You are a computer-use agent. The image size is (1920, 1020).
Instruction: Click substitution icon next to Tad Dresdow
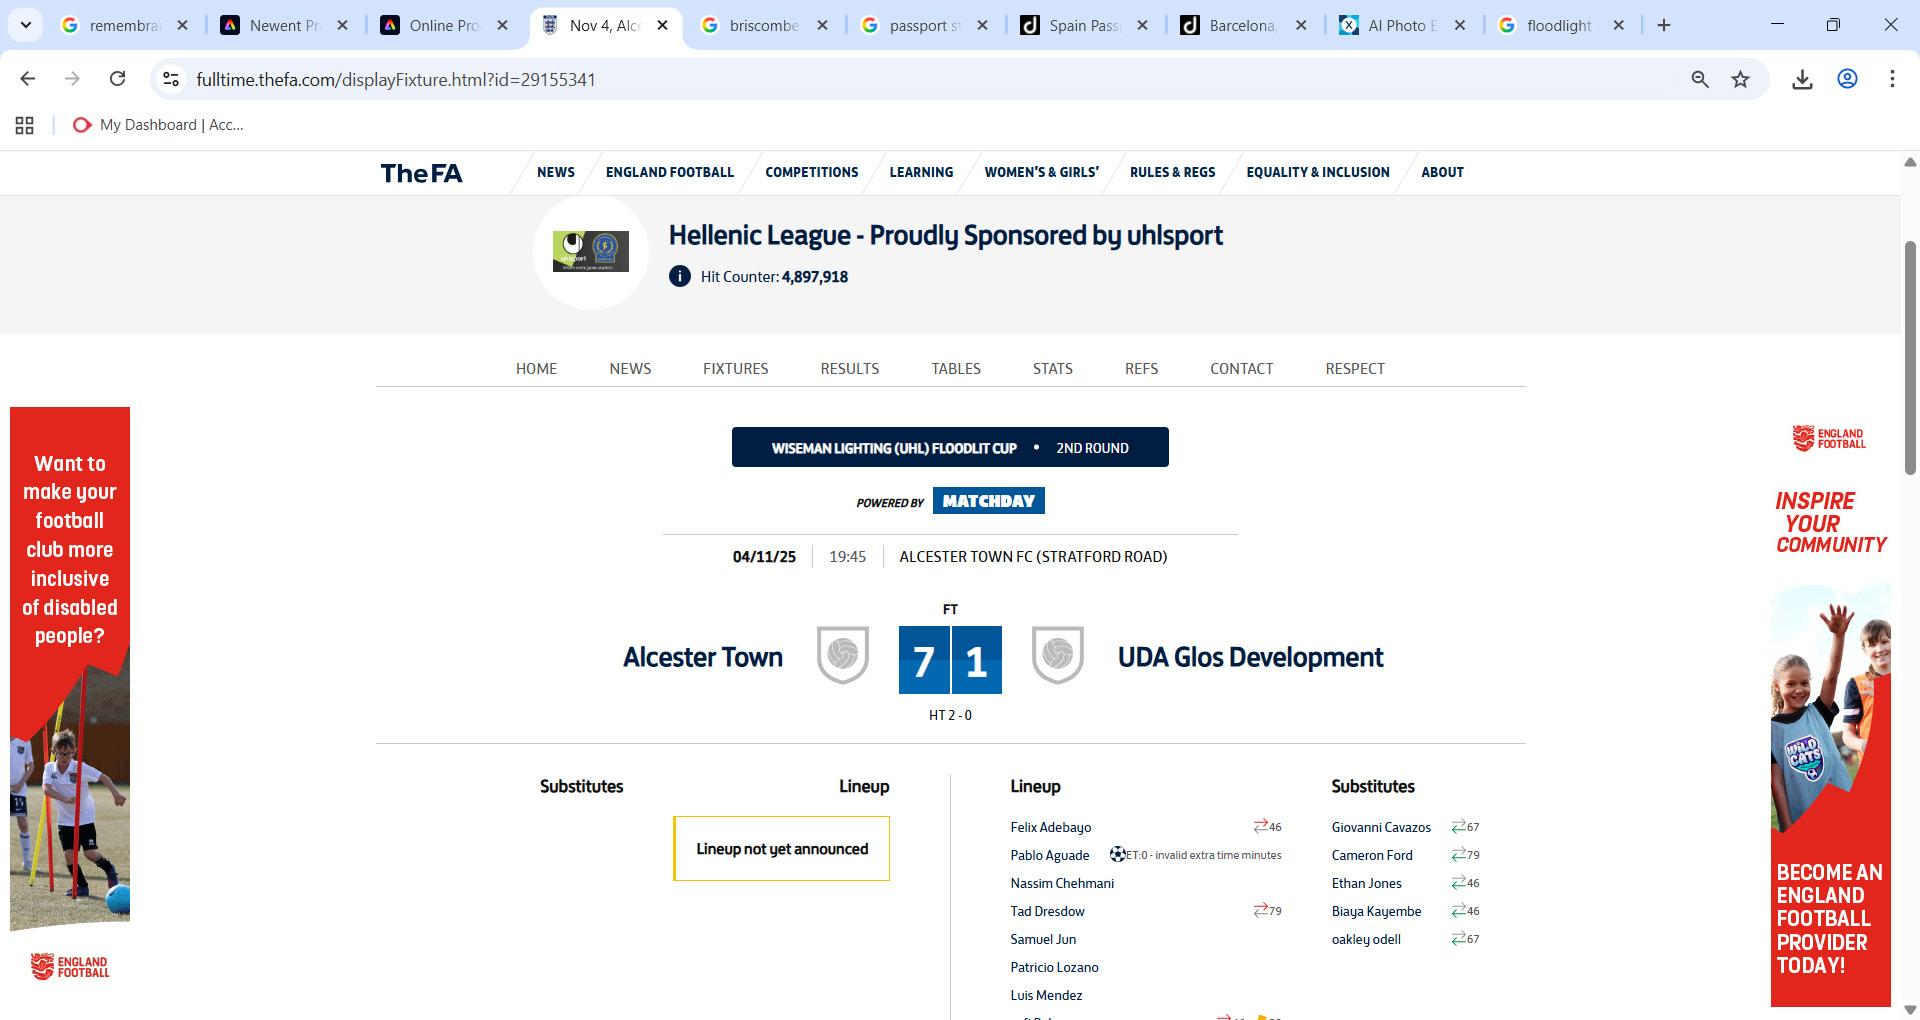(1260, 911)
